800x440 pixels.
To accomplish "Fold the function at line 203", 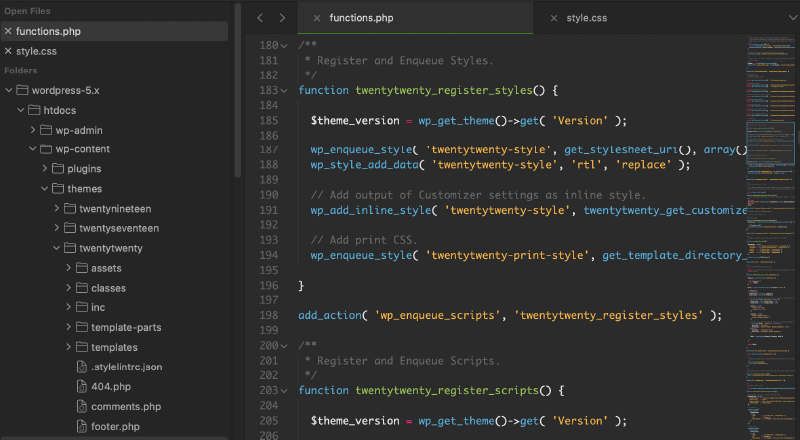I will (x=284, y=391).
